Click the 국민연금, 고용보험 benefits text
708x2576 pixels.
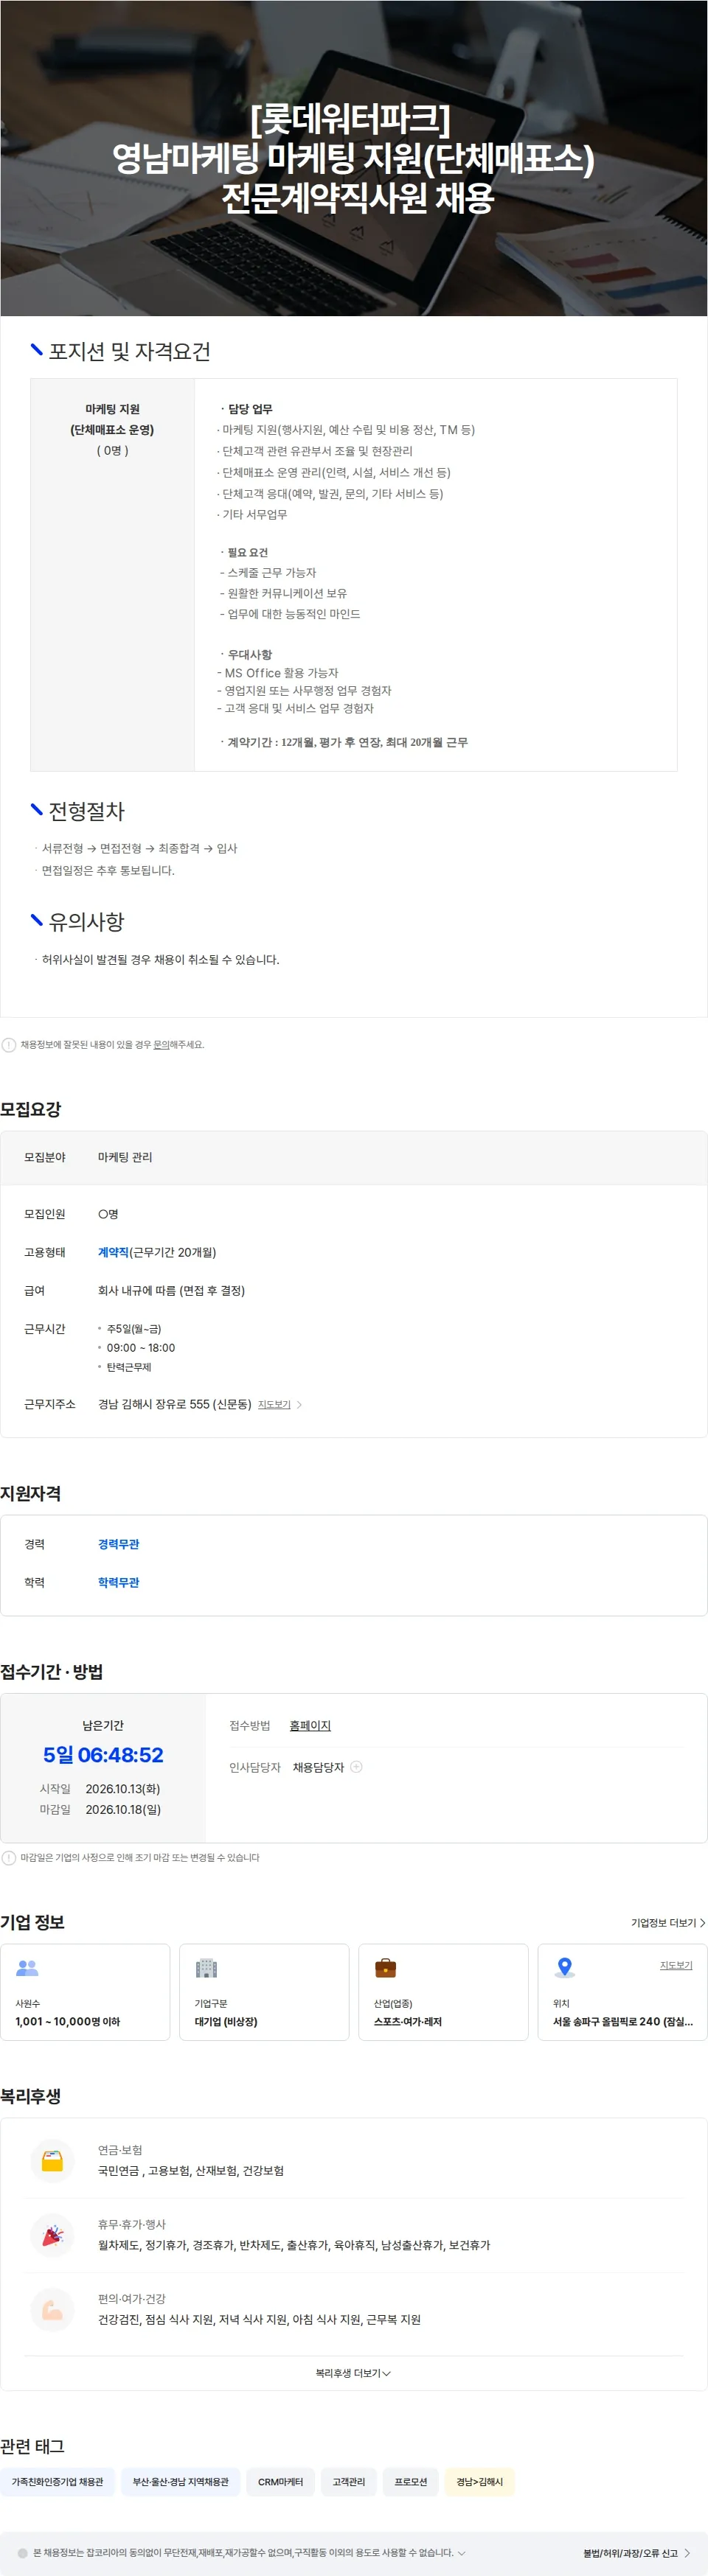click(191, 2170)
